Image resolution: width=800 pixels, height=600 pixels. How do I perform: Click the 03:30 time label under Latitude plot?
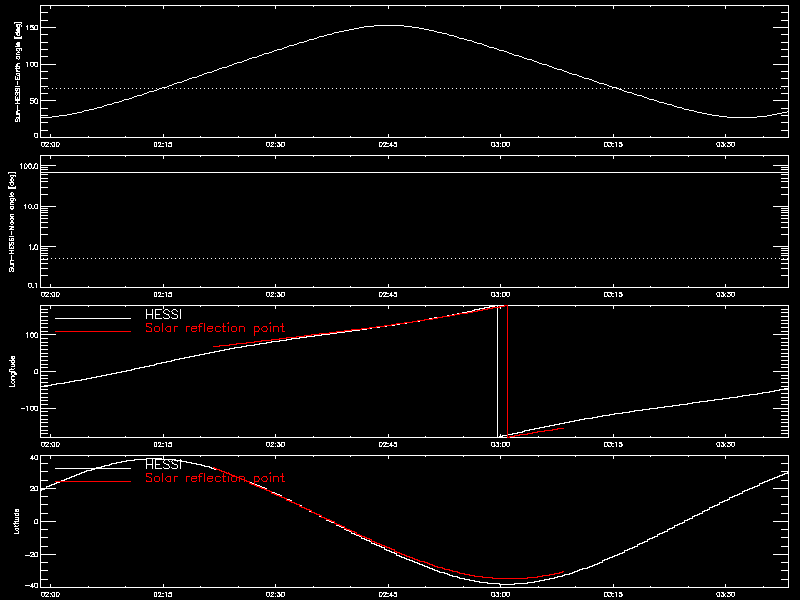pos(726,594)
